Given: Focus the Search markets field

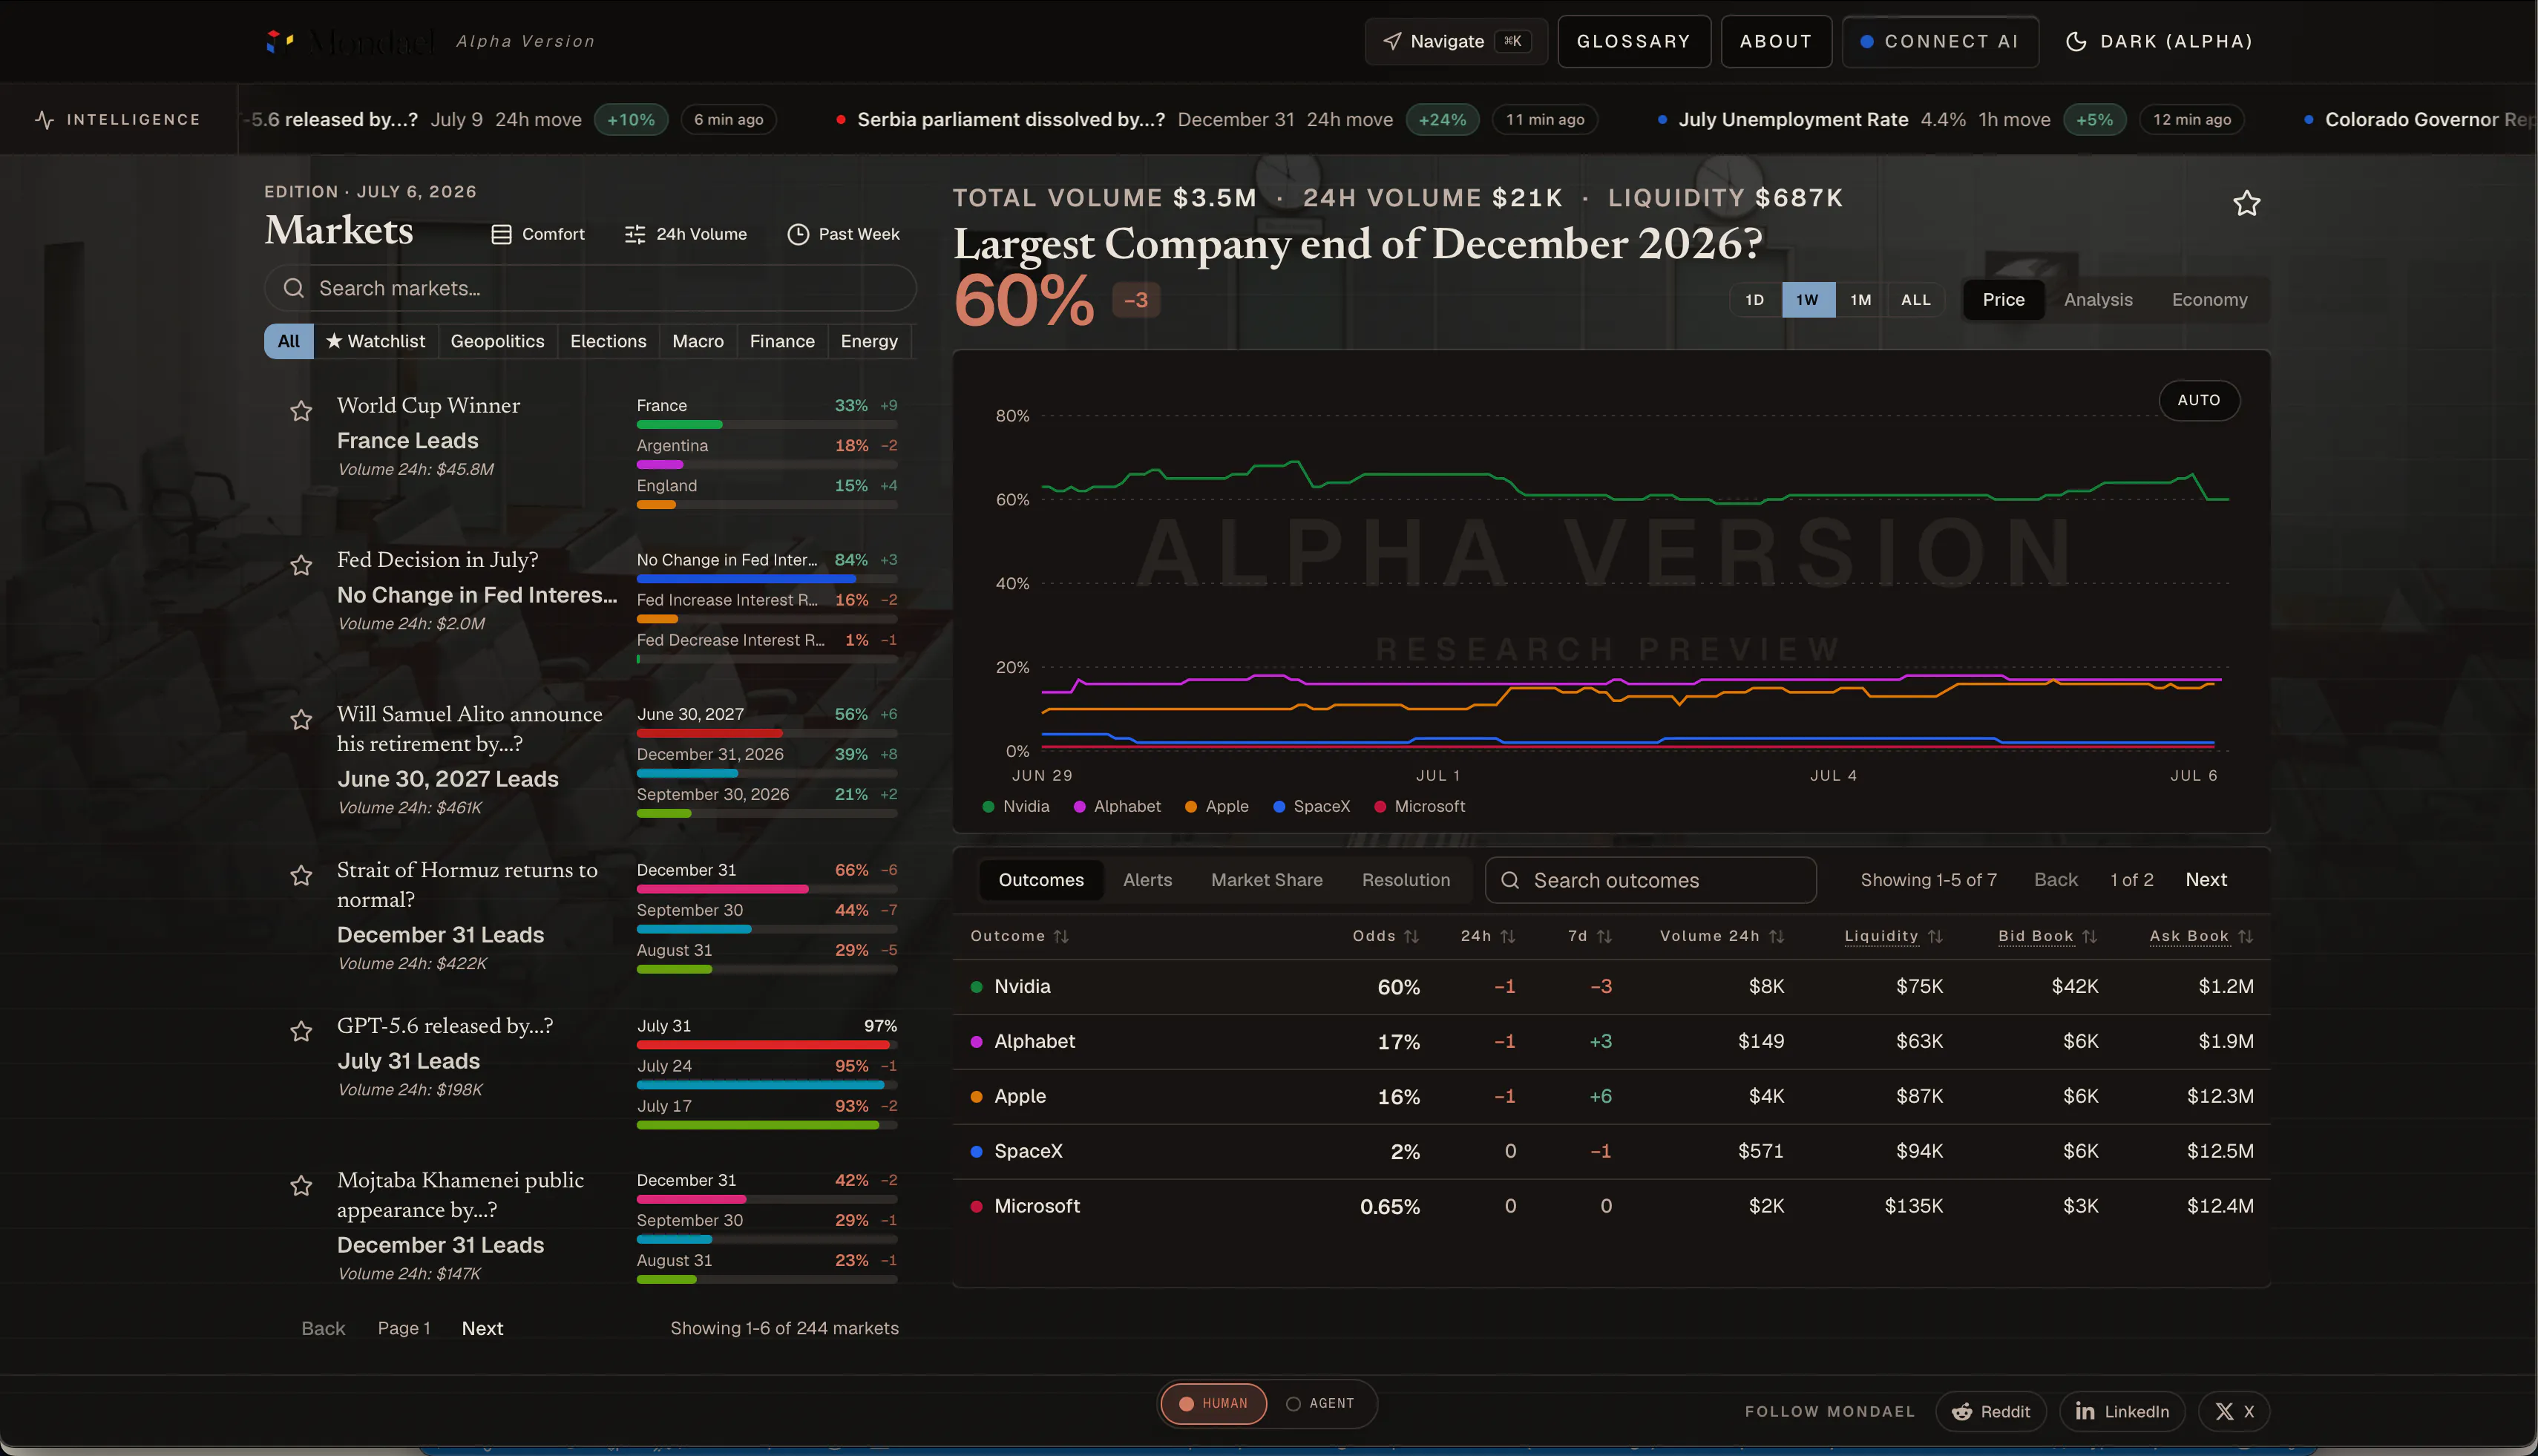Looking at the screenshot, I should tap(590, 288).
